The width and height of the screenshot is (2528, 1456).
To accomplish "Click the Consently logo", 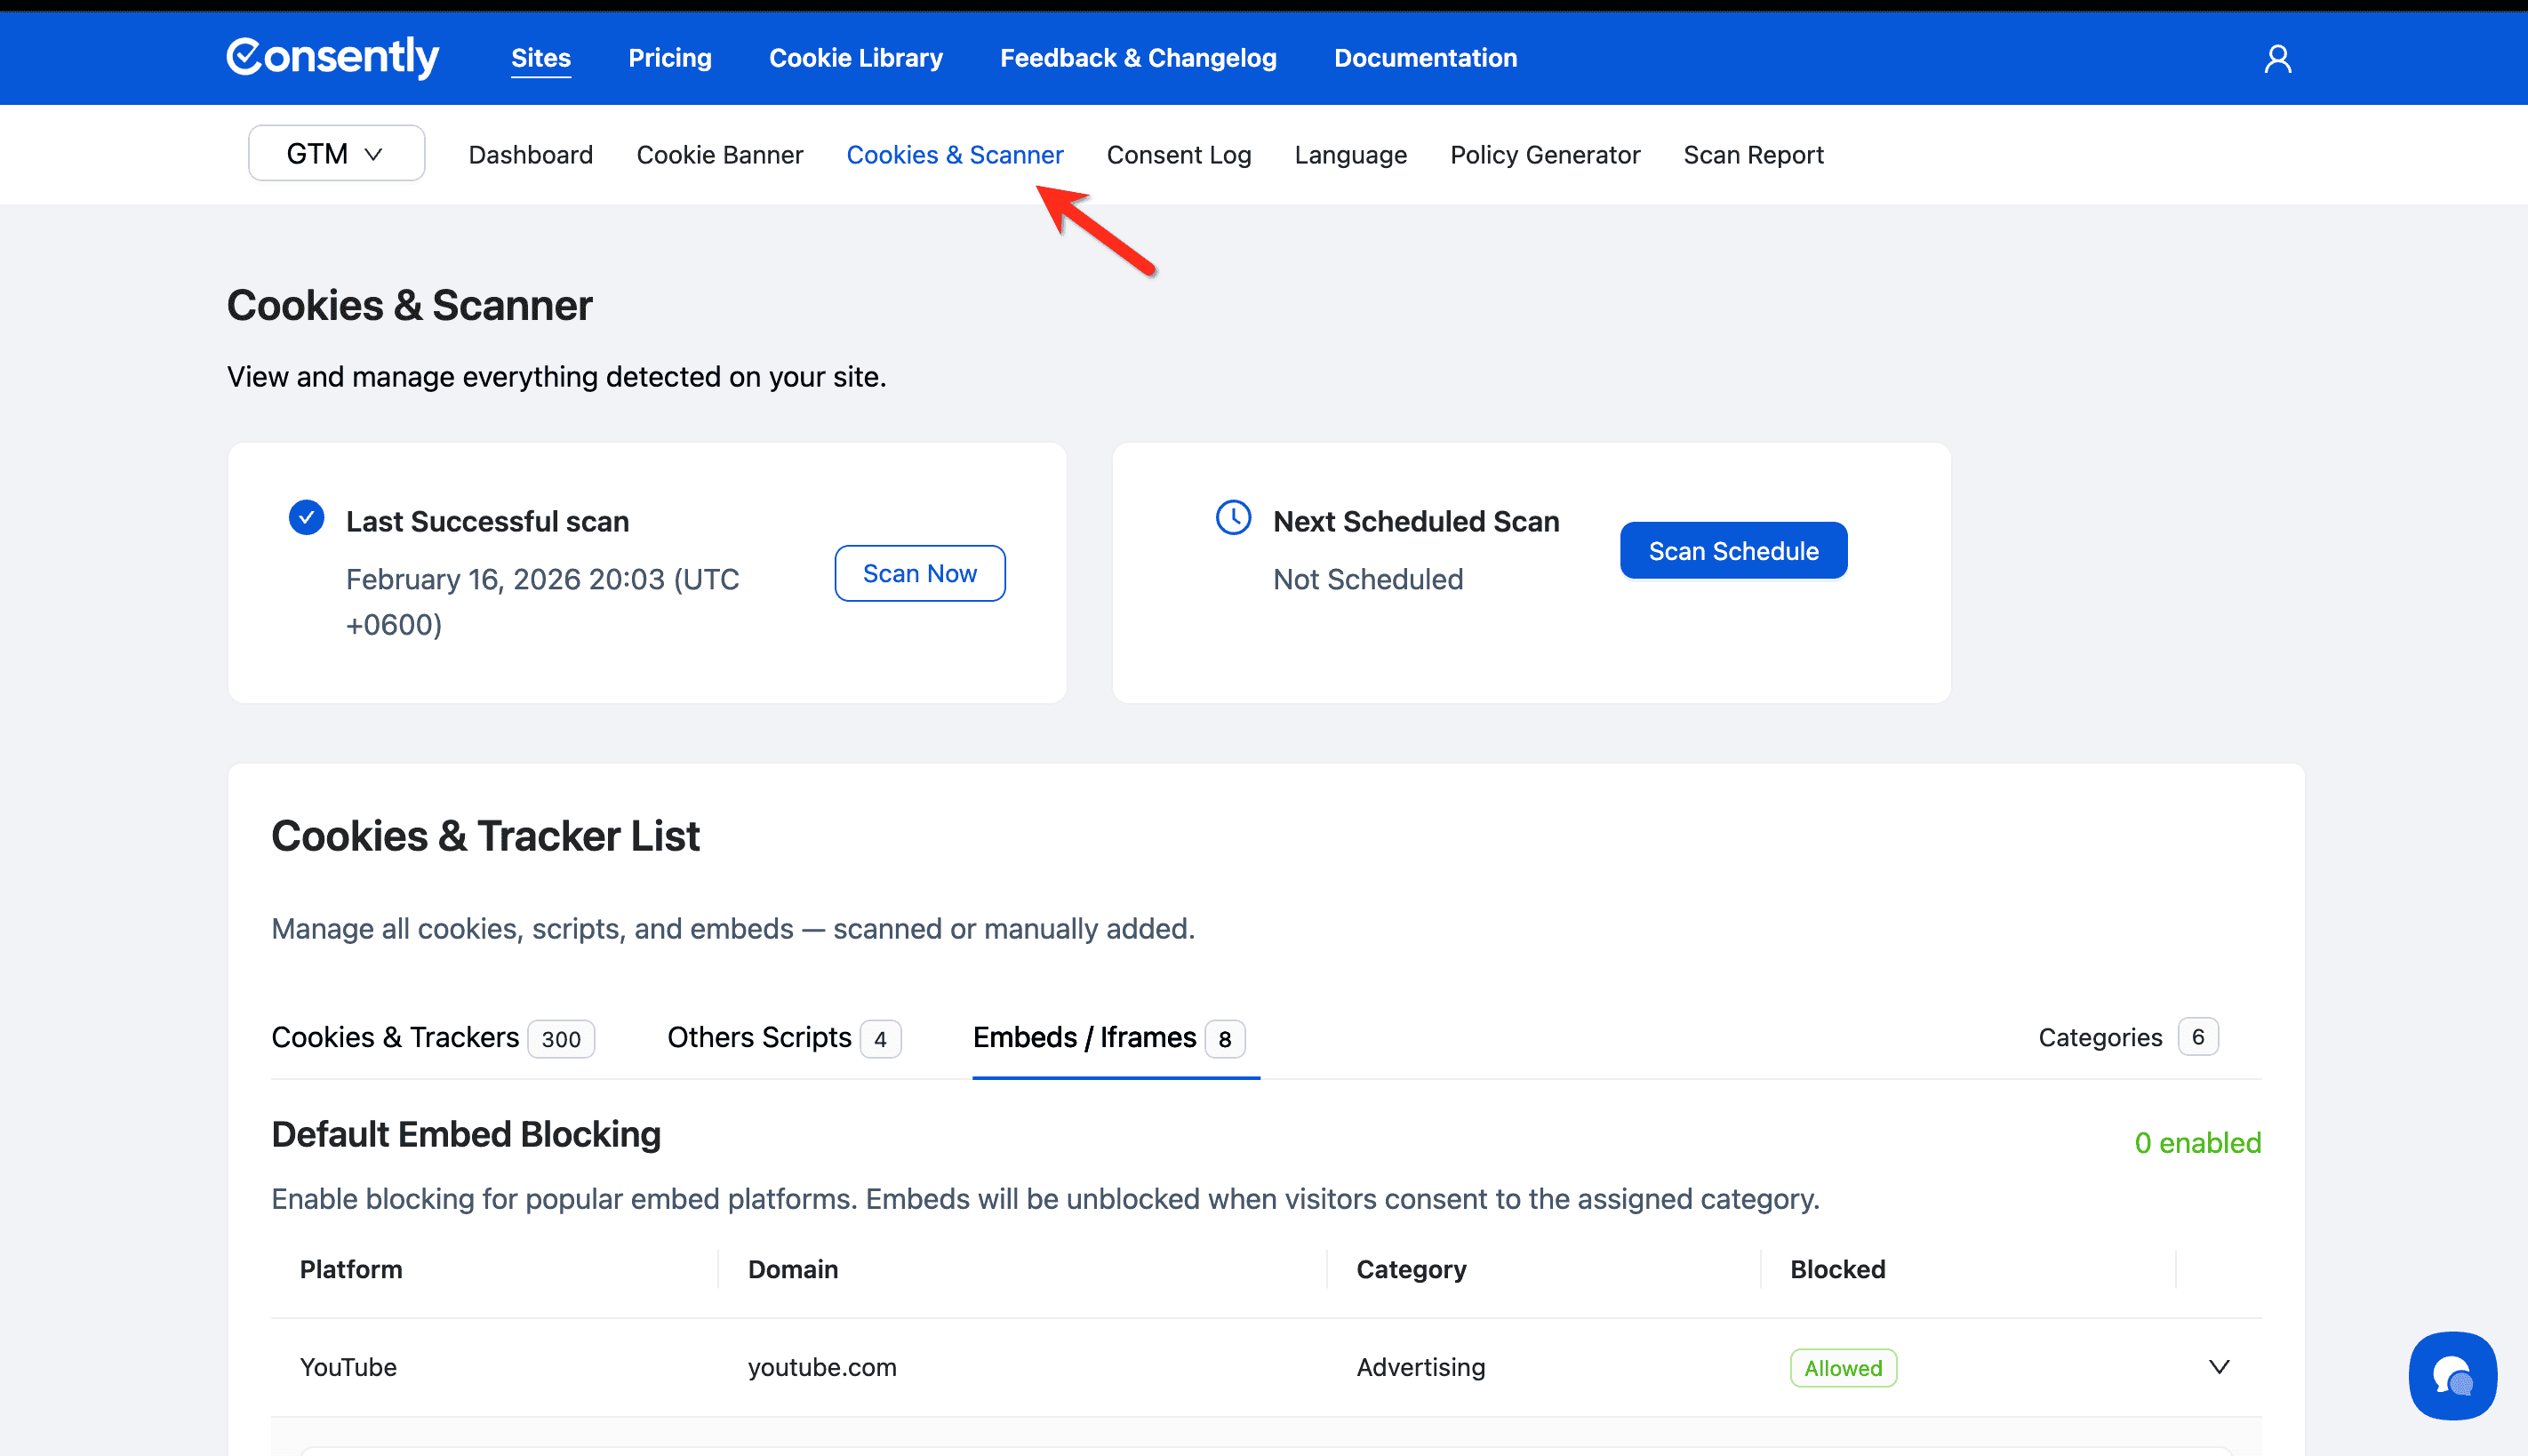I will click(x=332, y=57).
